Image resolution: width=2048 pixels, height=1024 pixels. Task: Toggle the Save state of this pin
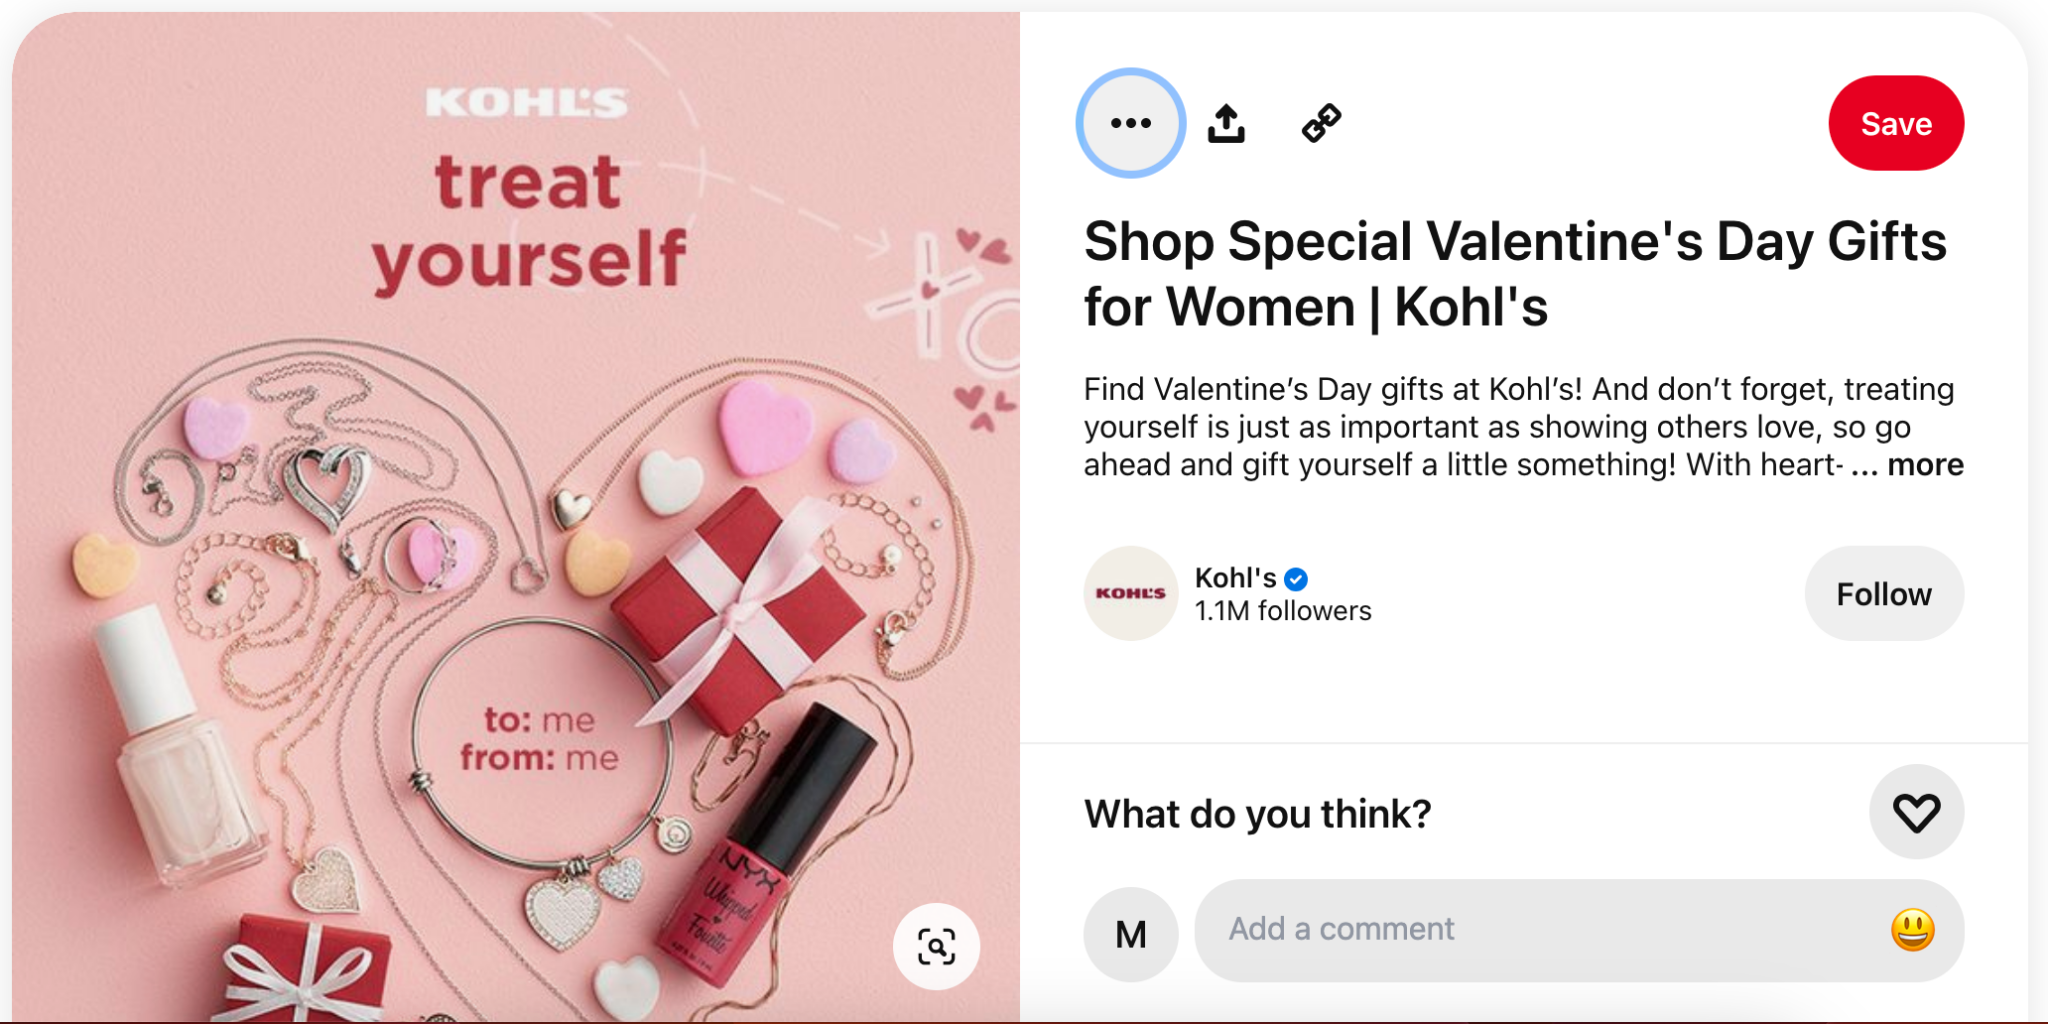tap(1895, 122)
